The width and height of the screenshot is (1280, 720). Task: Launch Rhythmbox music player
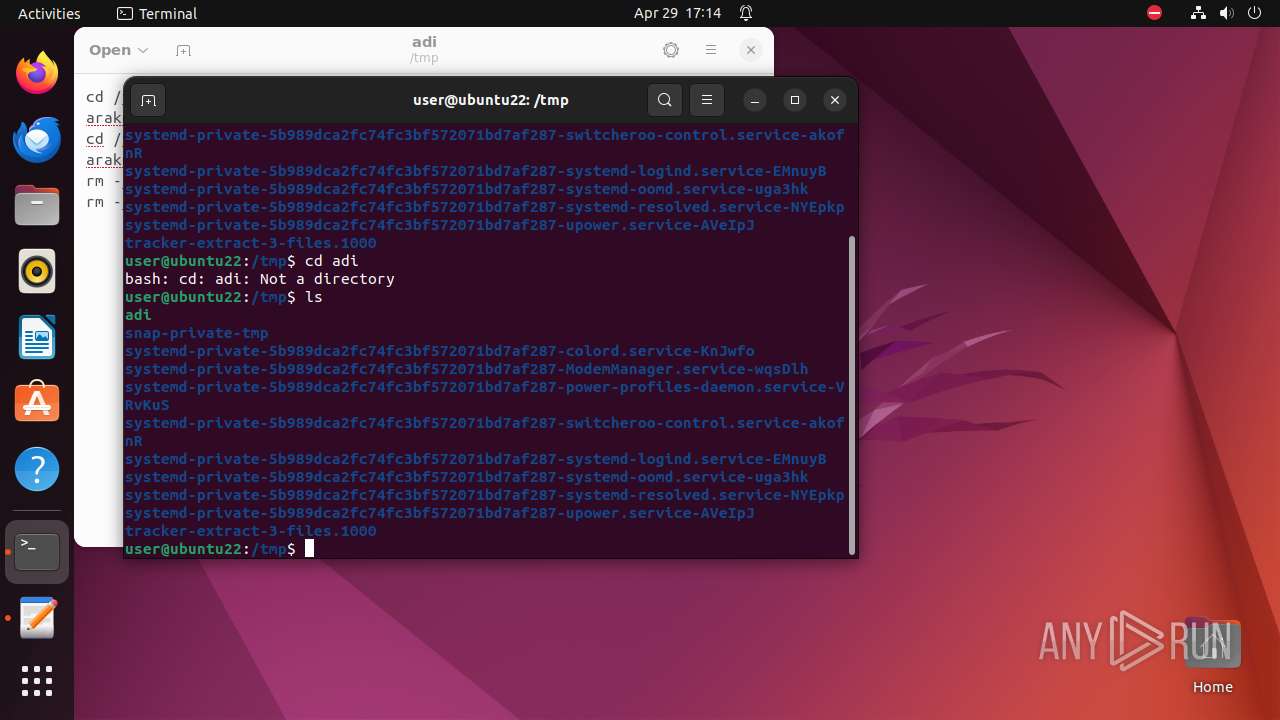37,271
